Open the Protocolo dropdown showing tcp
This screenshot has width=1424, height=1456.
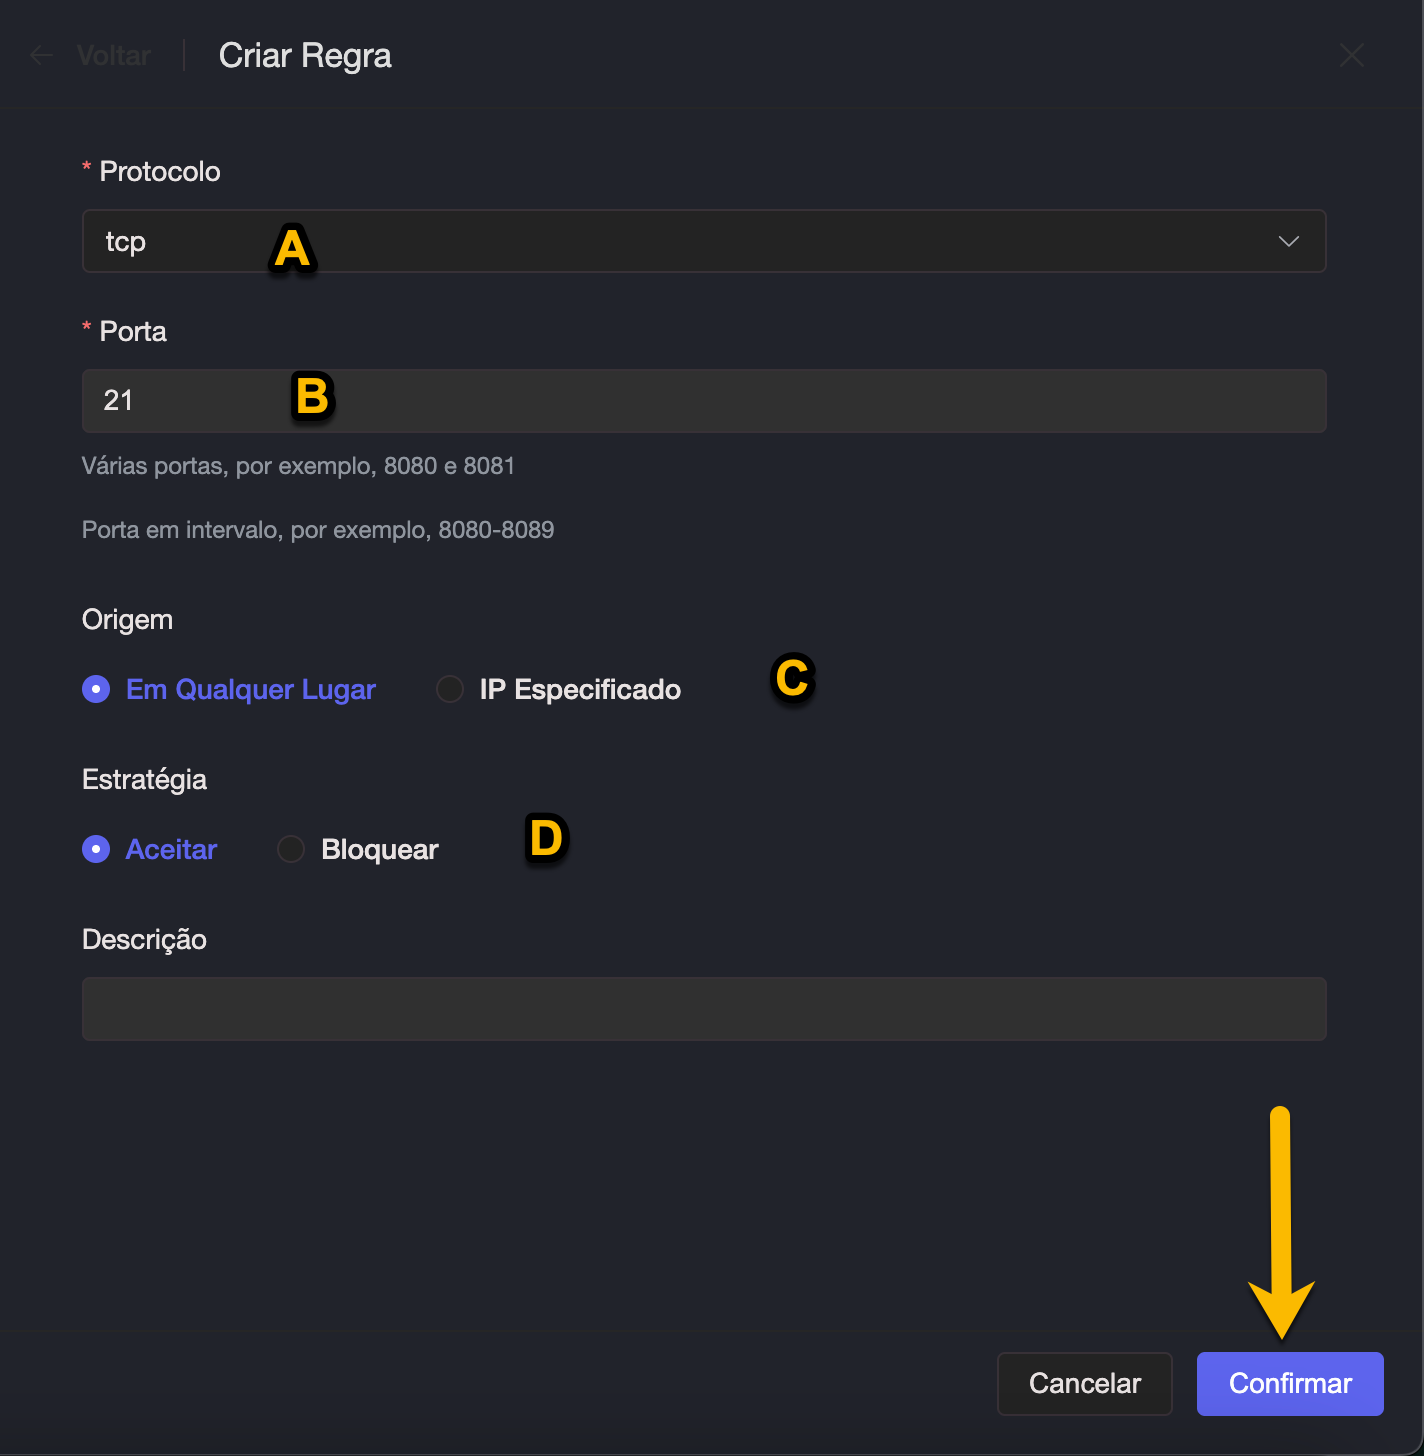[x=703, y=241]
